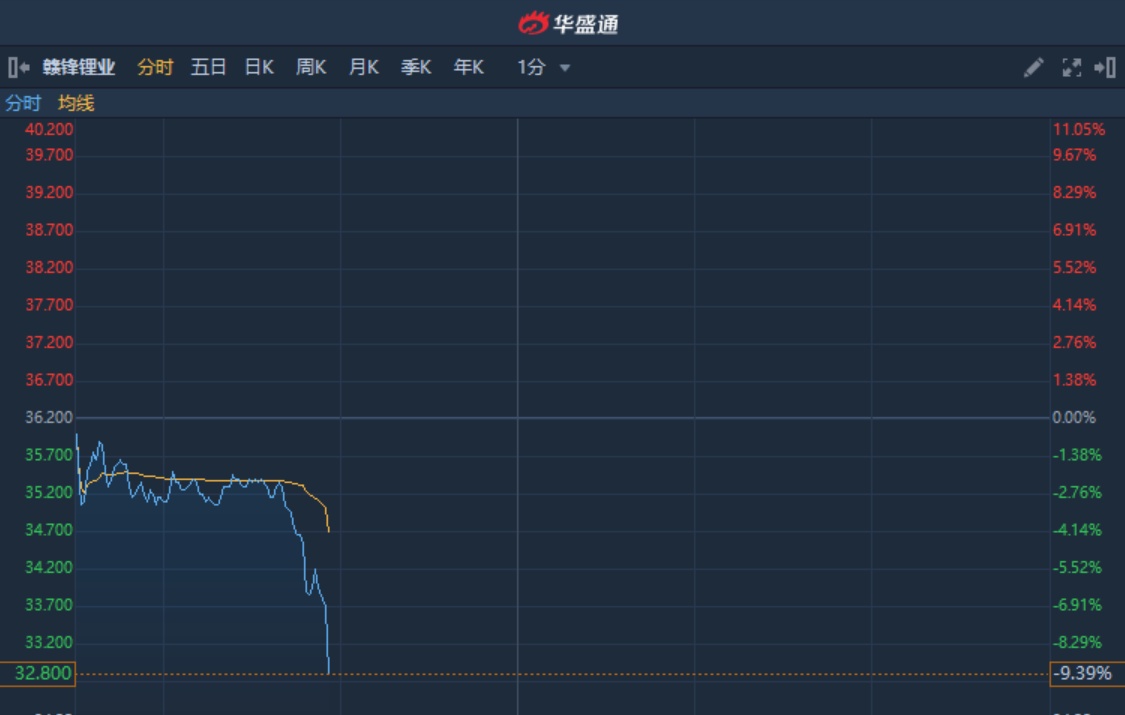1125x715 pixels.
Task: Click the 34.200 price axis label
Action: coord(49,567)
